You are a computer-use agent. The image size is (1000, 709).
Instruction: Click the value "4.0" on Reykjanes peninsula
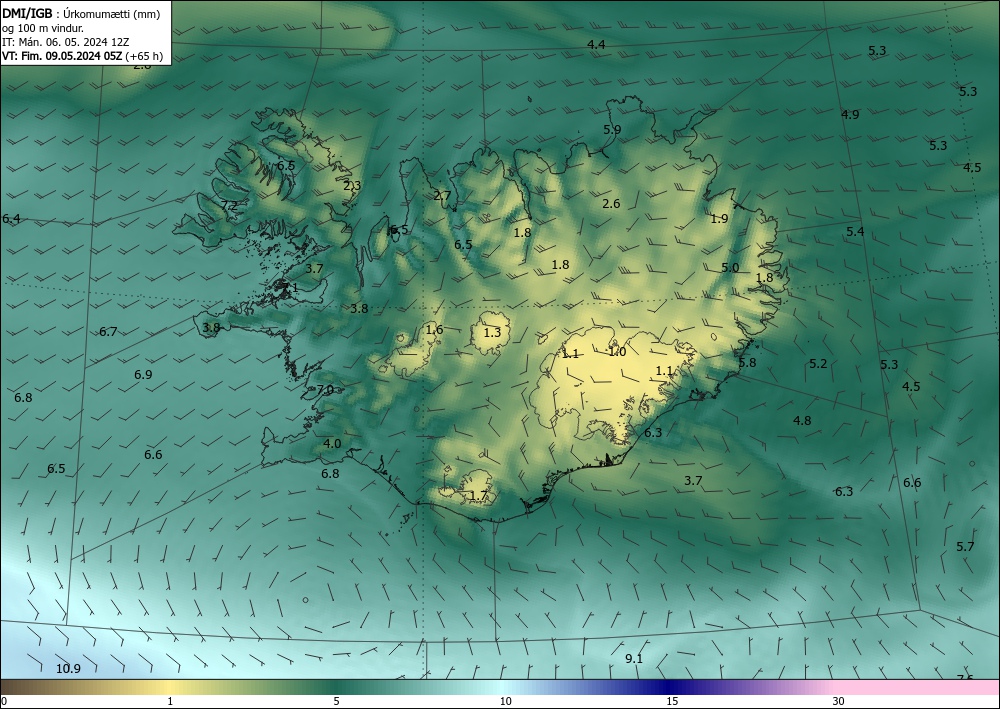pyautogui.click(x=332, y=444)
